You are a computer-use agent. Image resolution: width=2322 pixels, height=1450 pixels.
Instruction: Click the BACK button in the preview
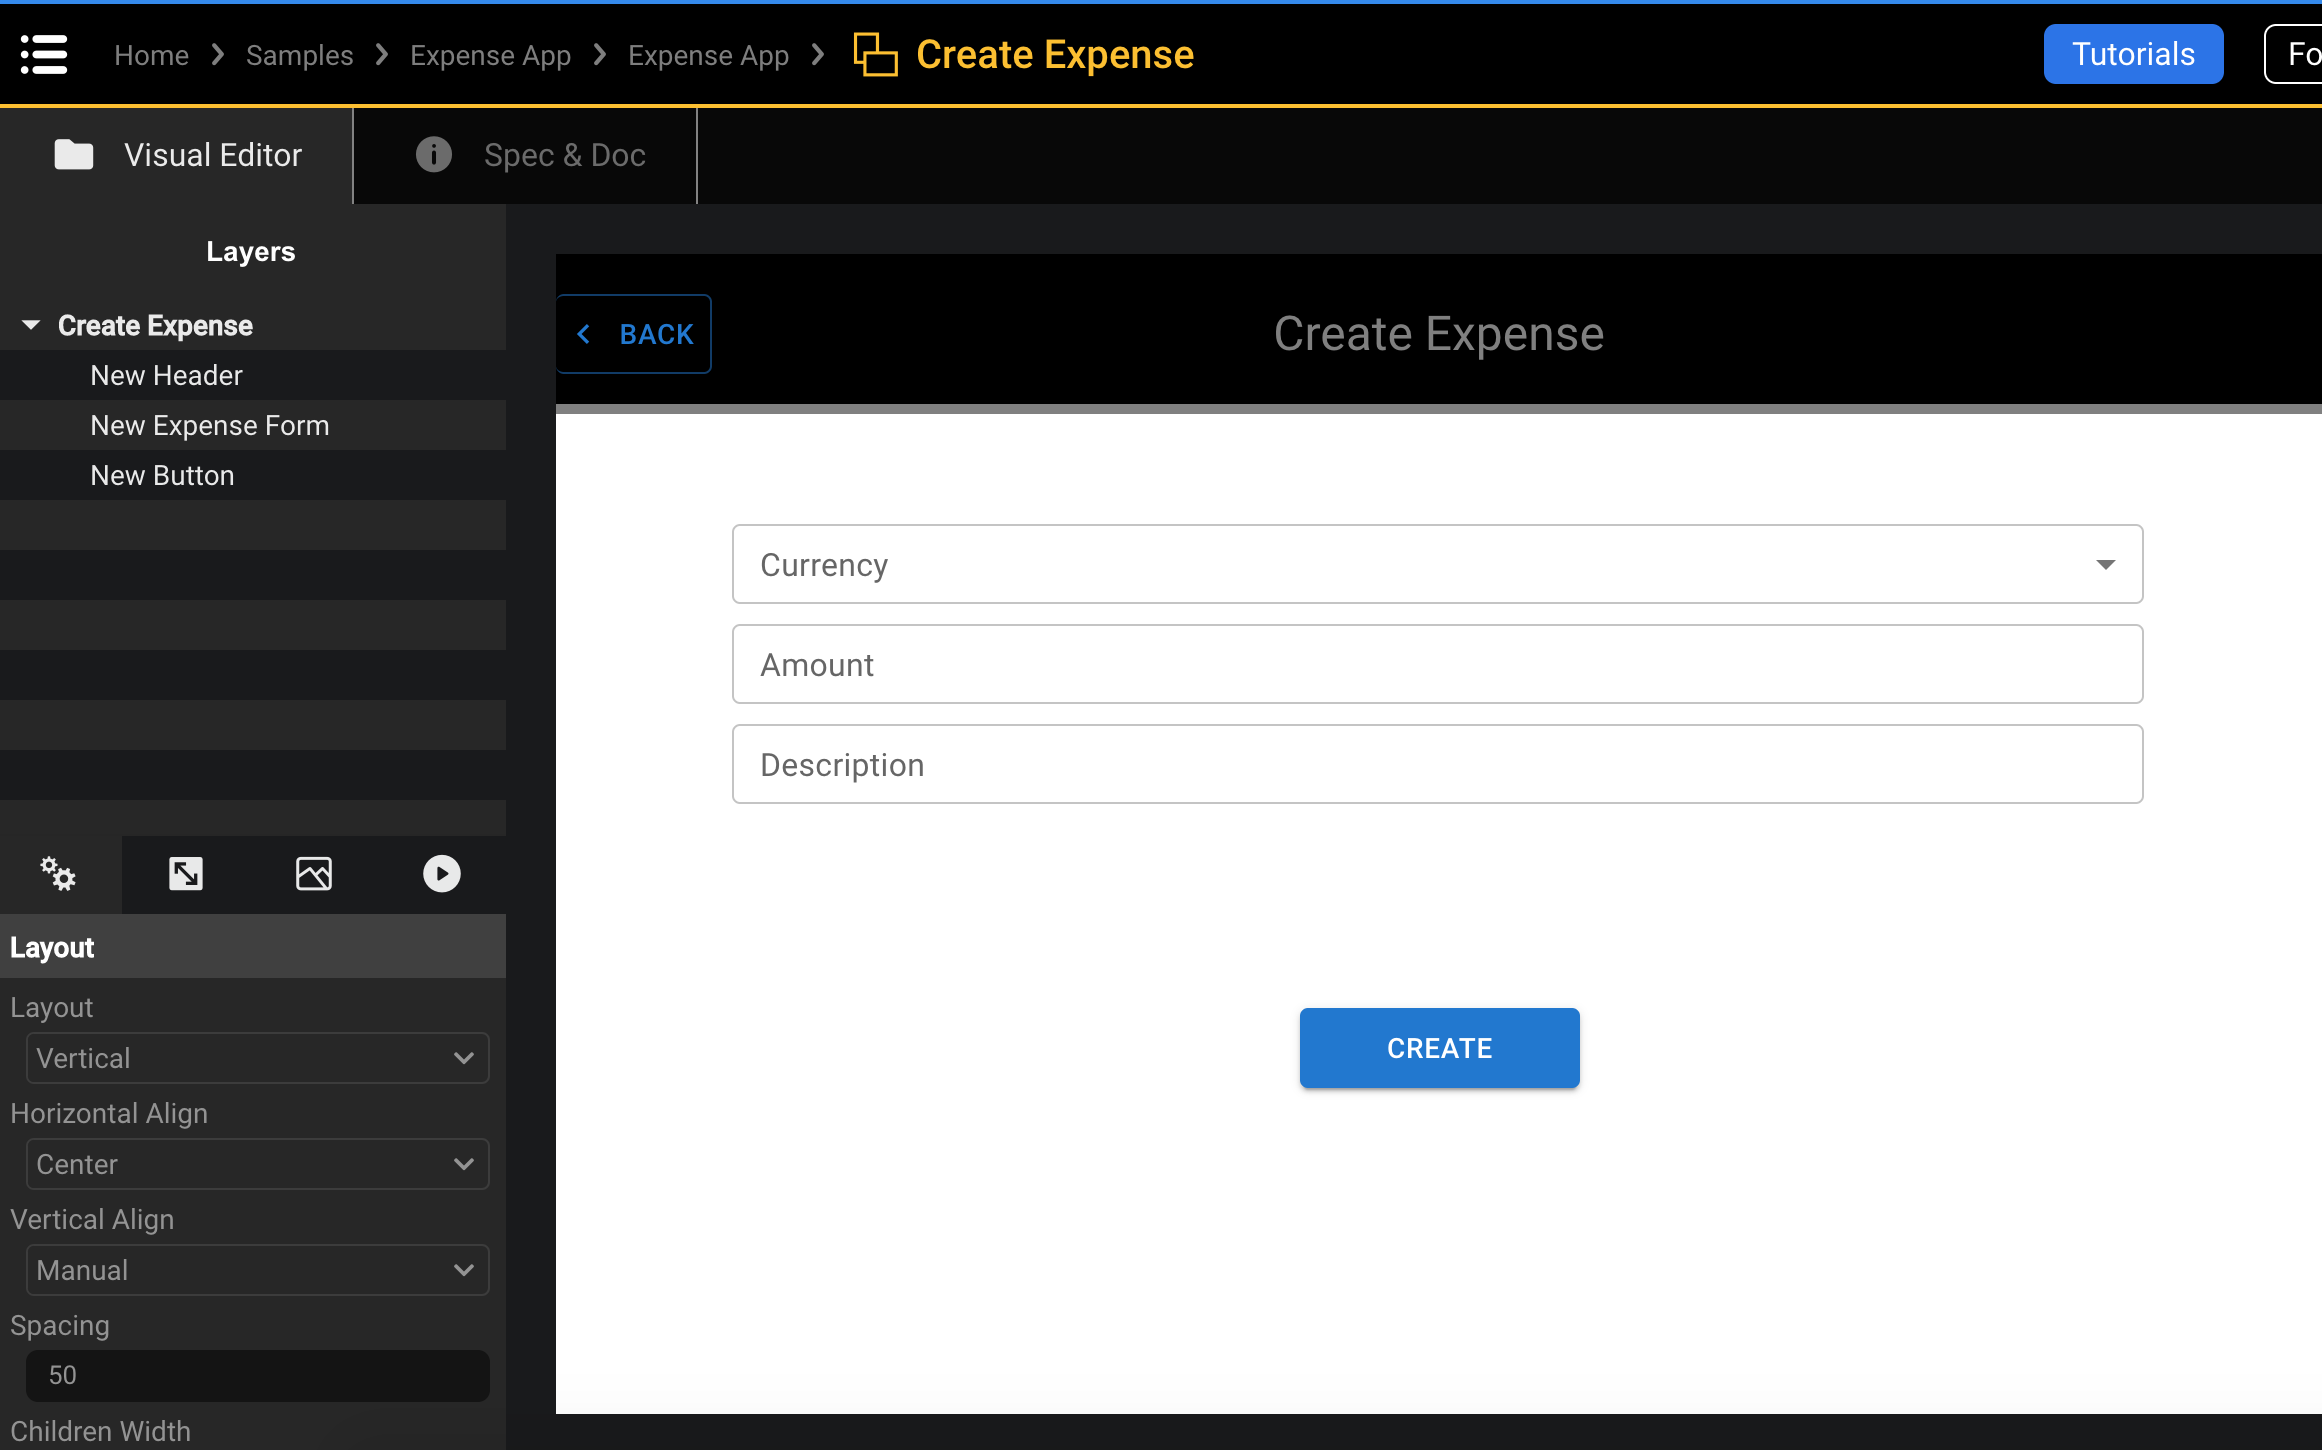click(634, 333)
